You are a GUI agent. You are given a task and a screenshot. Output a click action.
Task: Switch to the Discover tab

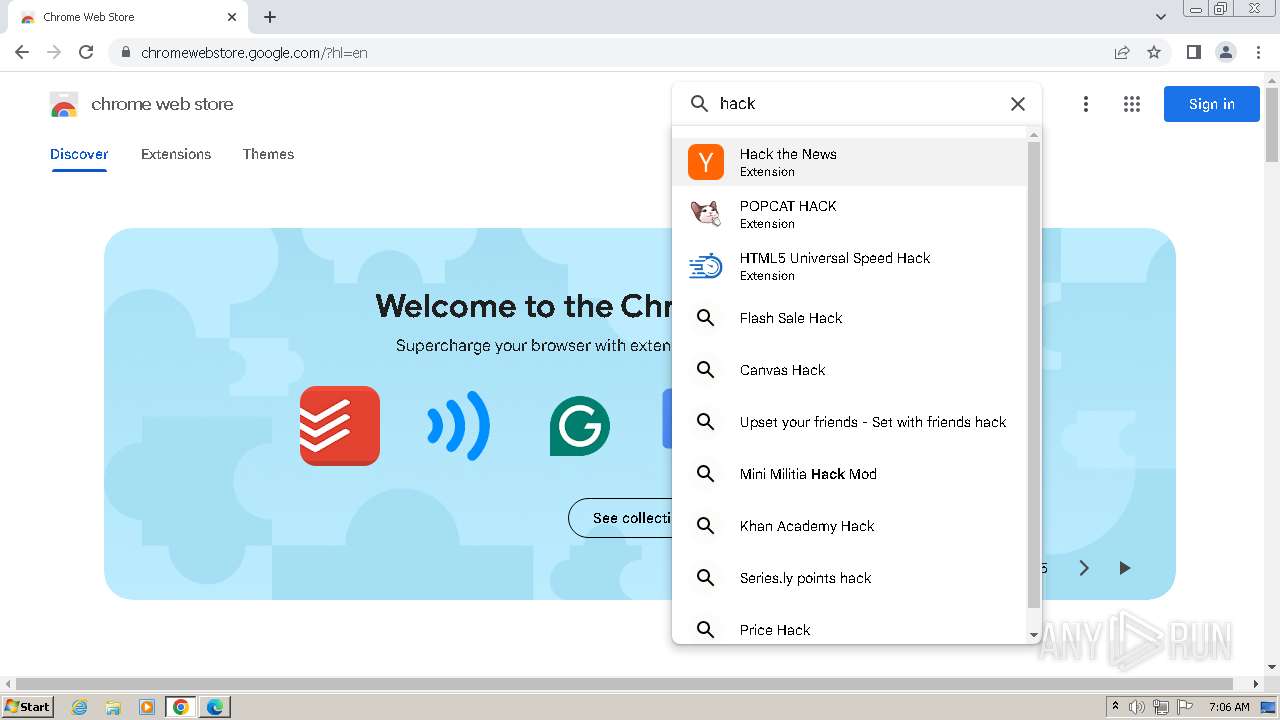pyautogui.click(x=79, y=154)
